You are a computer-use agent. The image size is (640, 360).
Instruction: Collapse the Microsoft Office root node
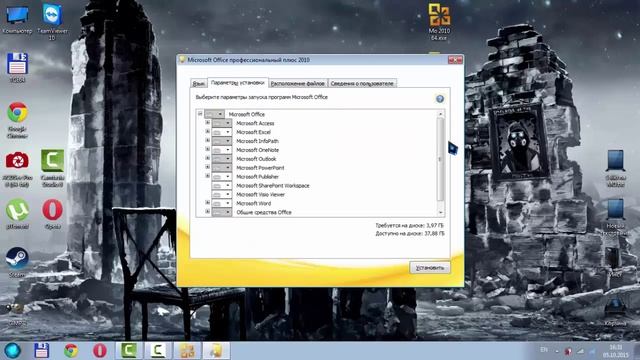click(x=200, y=114)
